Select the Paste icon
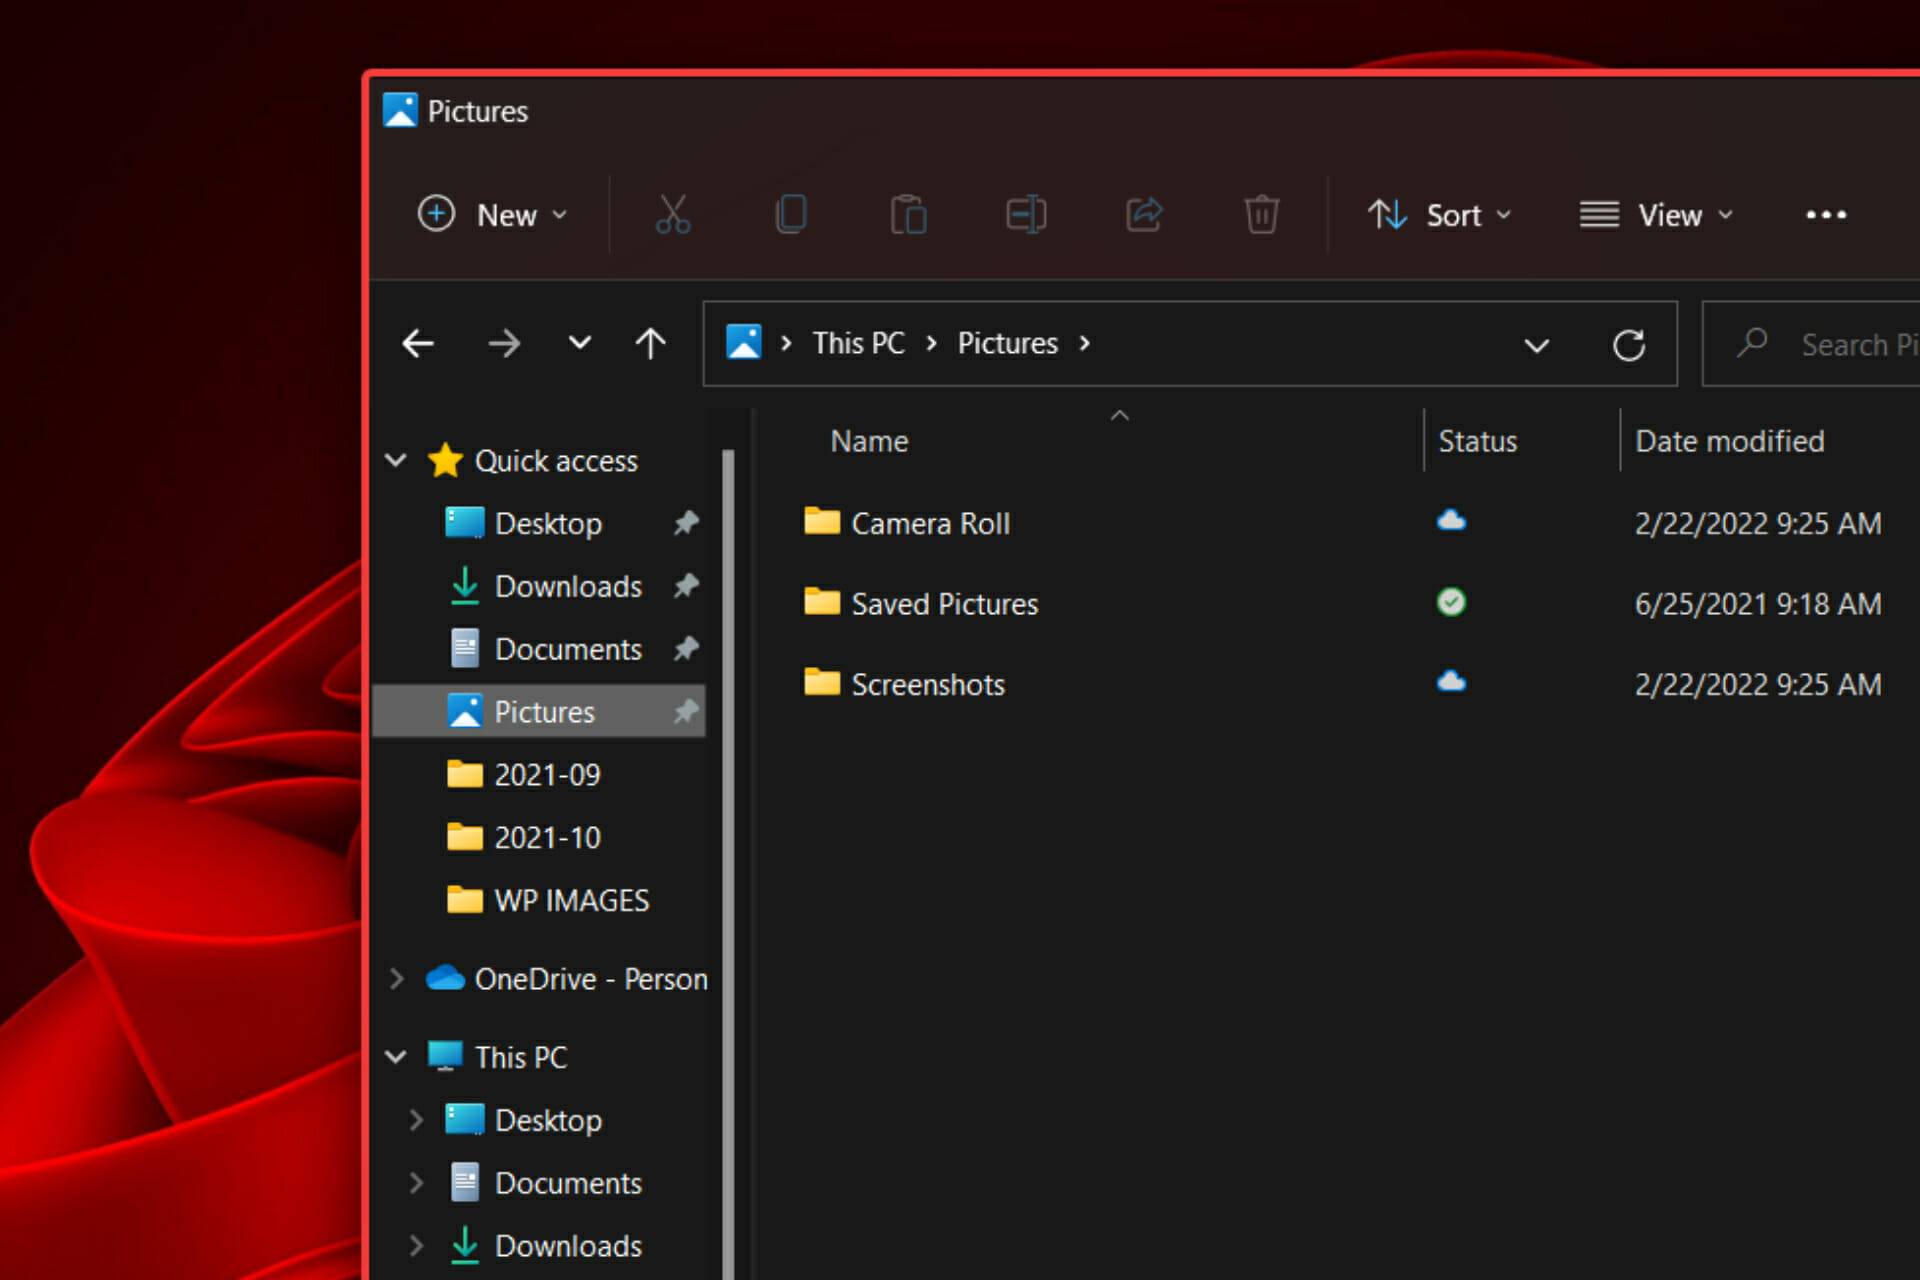 coord(908,214)
